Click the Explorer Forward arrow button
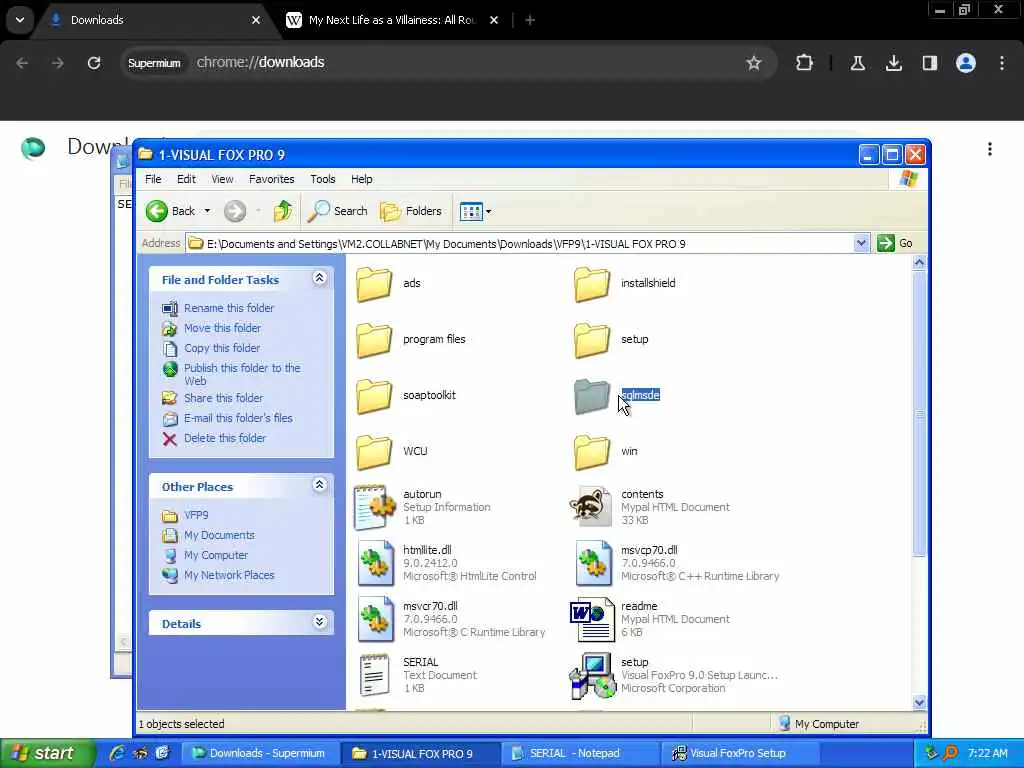Image resolution: width=1024 pixels, height=768 pixels. pyautogui.click(x=235, y=211)
